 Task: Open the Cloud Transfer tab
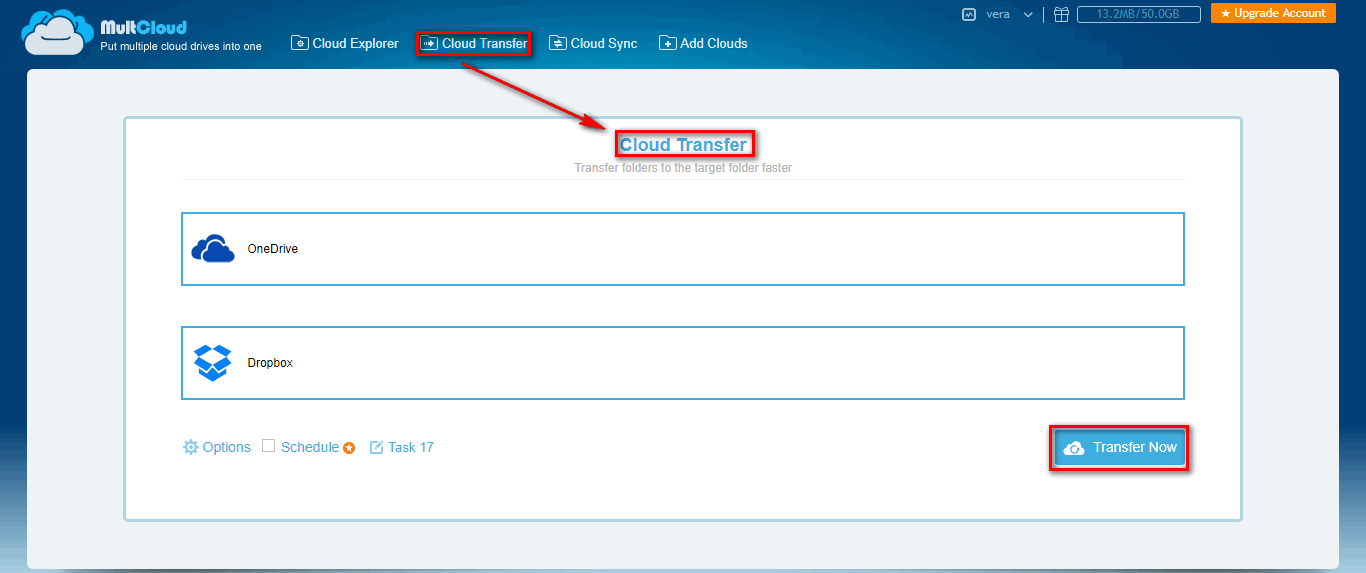[x=474, y=43]
